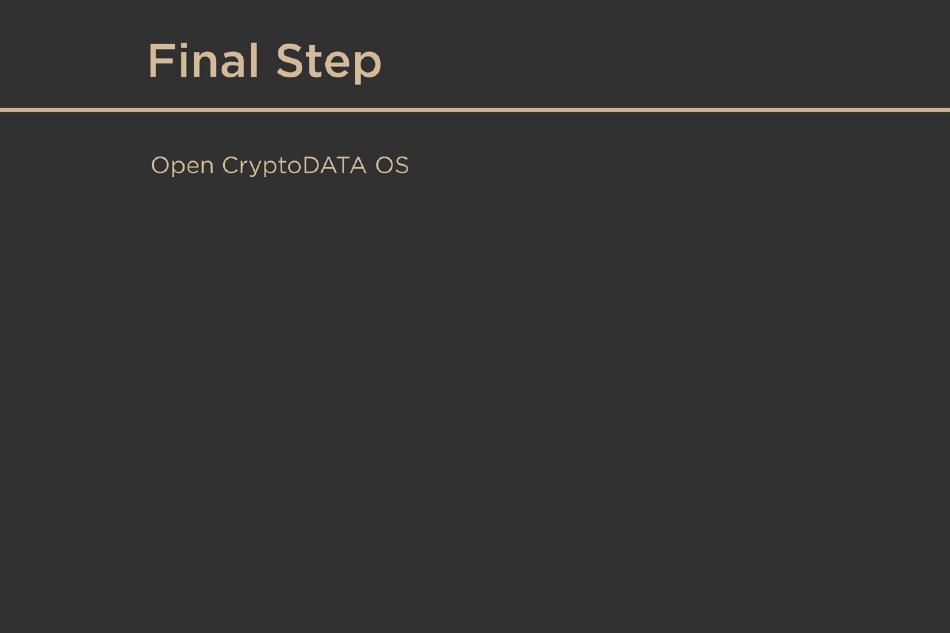The width and height of the screenshot is (950, 633).
Task: Click the gold horizontal divider line
Action: click(x=475, y=110)
